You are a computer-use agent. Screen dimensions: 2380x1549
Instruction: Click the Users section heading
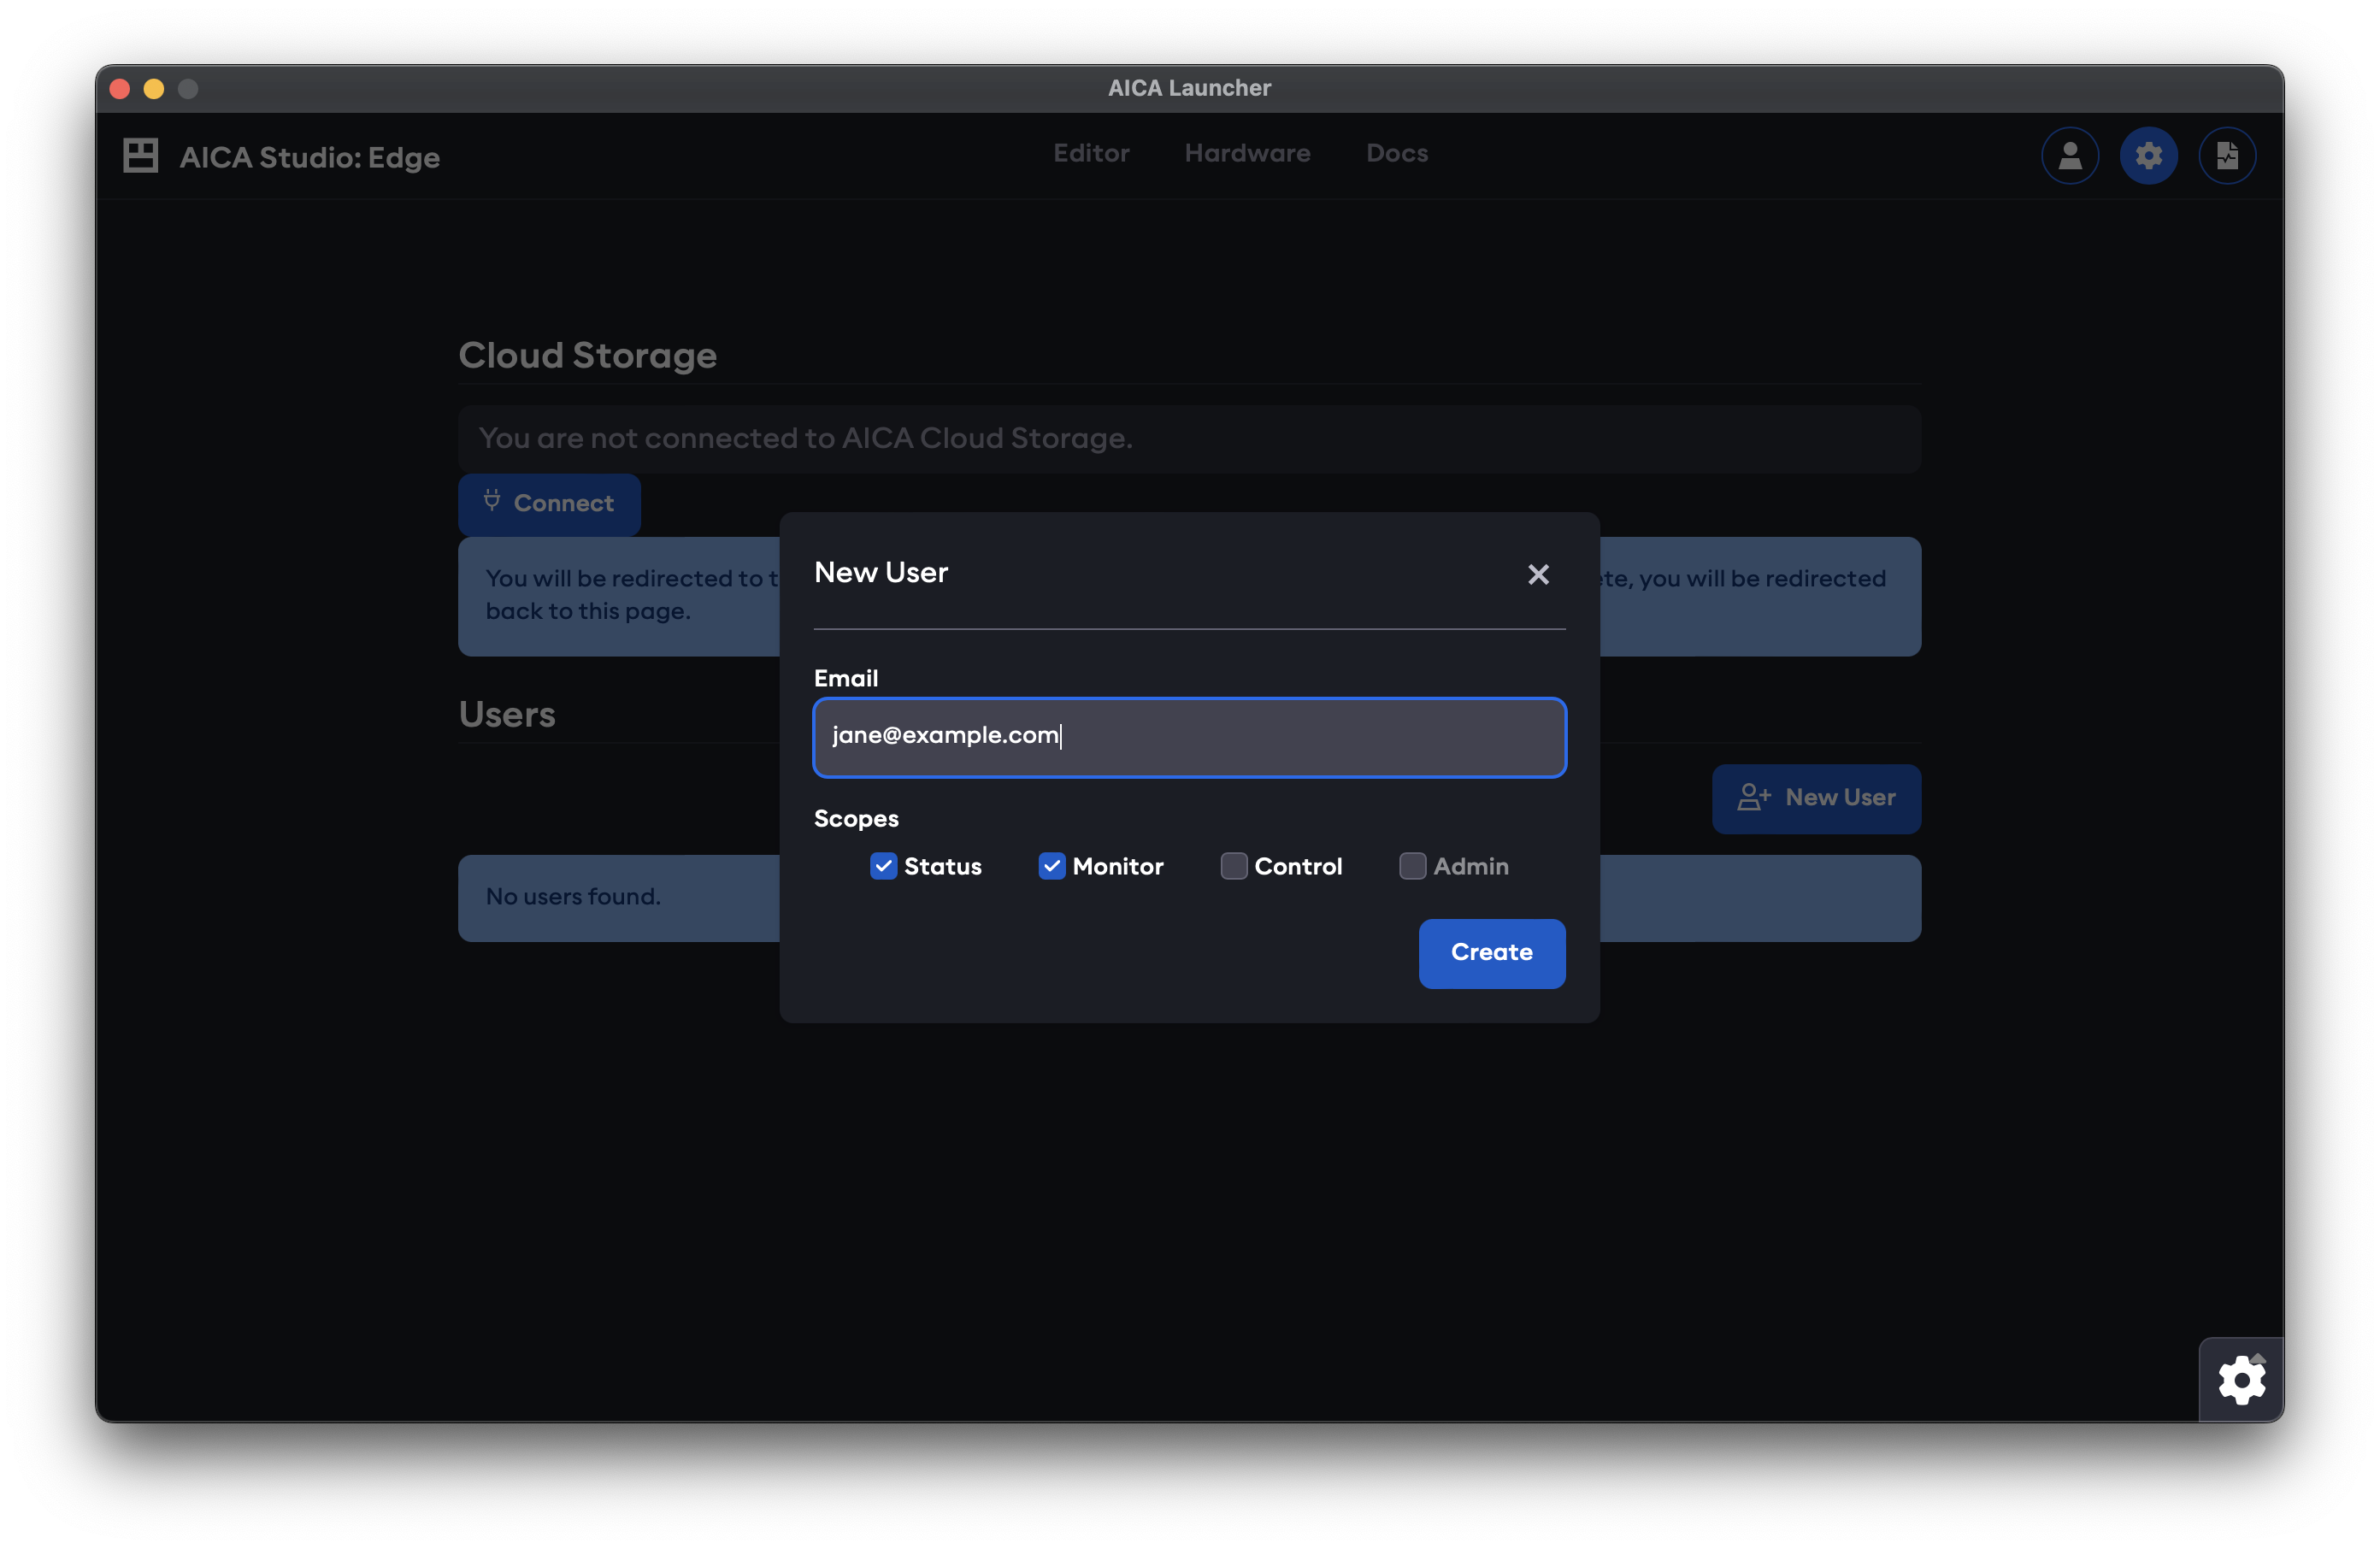click(507, 715)
